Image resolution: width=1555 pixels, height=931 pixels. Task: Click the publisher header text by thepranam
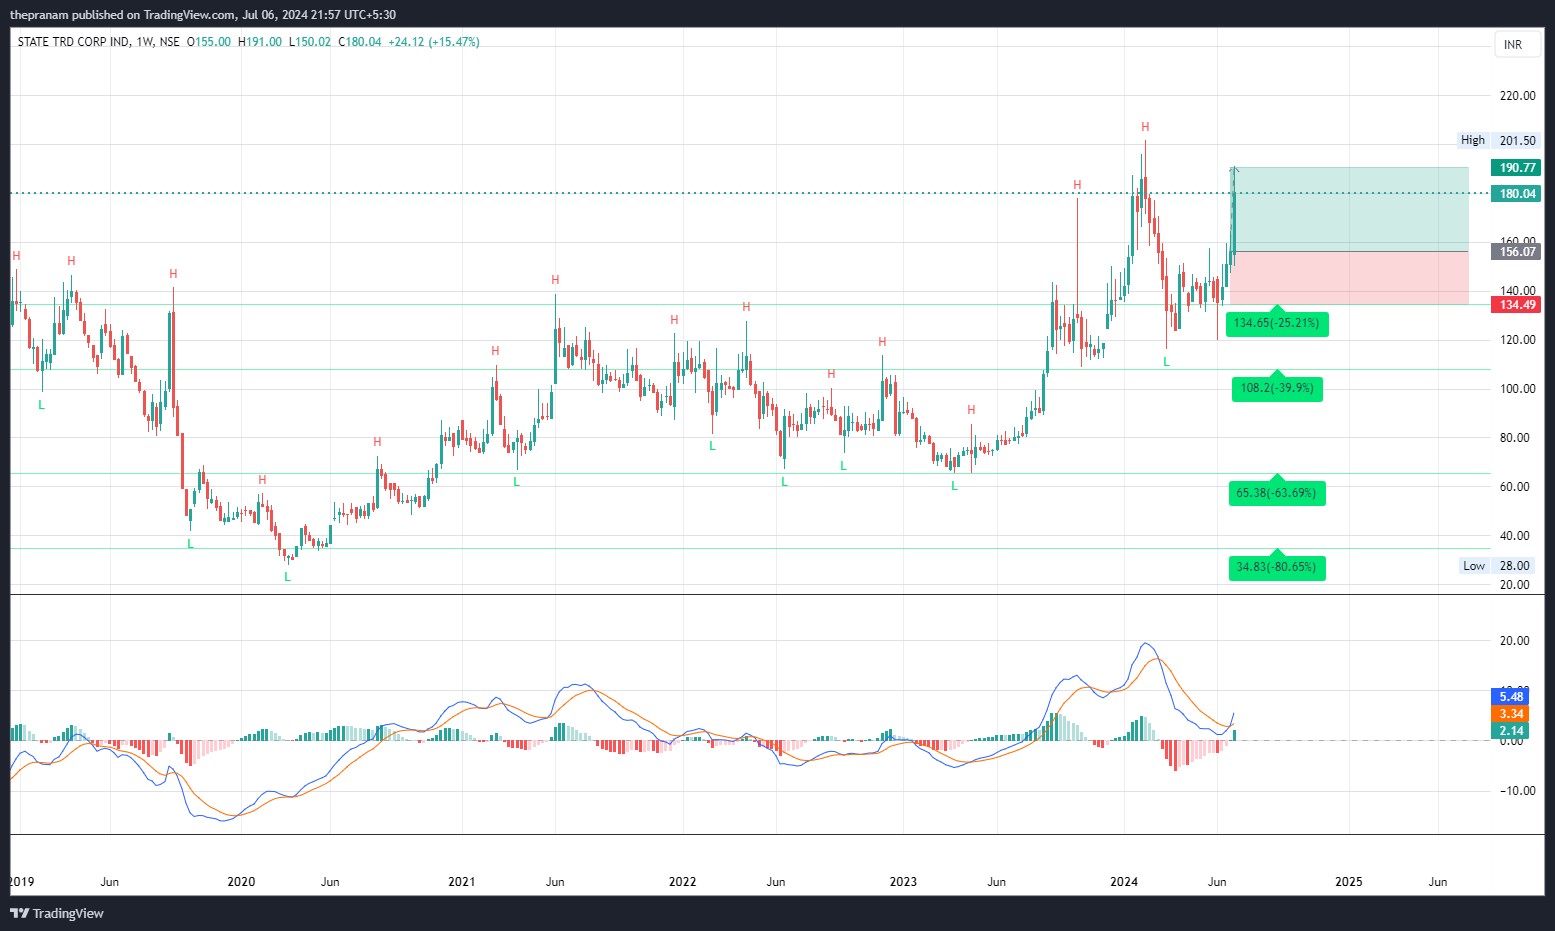[x=203, y=14]
